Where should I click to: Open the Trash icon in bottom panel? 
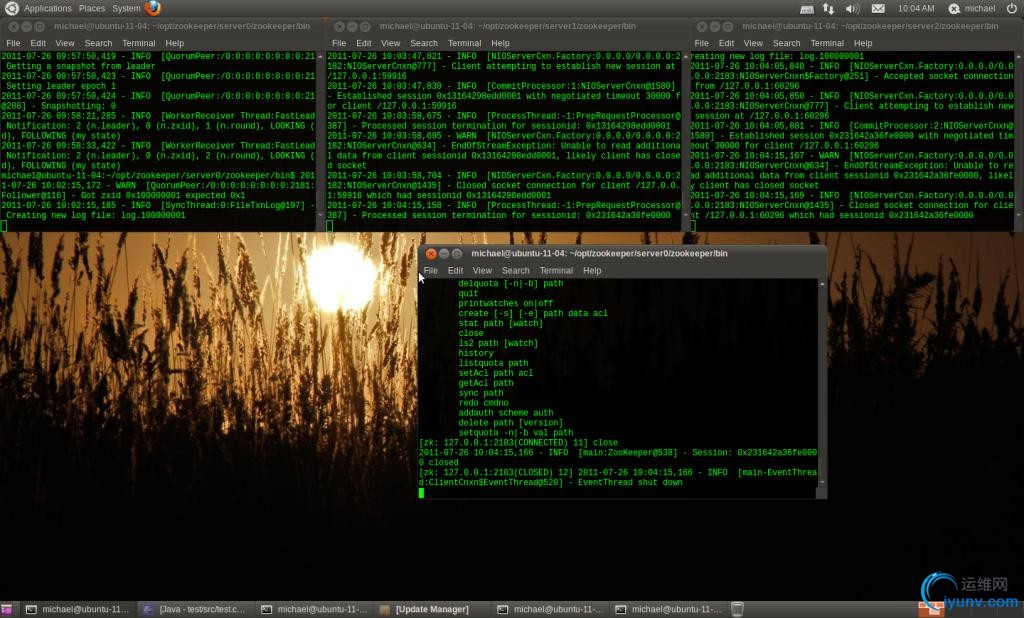[x=737, y=609]
